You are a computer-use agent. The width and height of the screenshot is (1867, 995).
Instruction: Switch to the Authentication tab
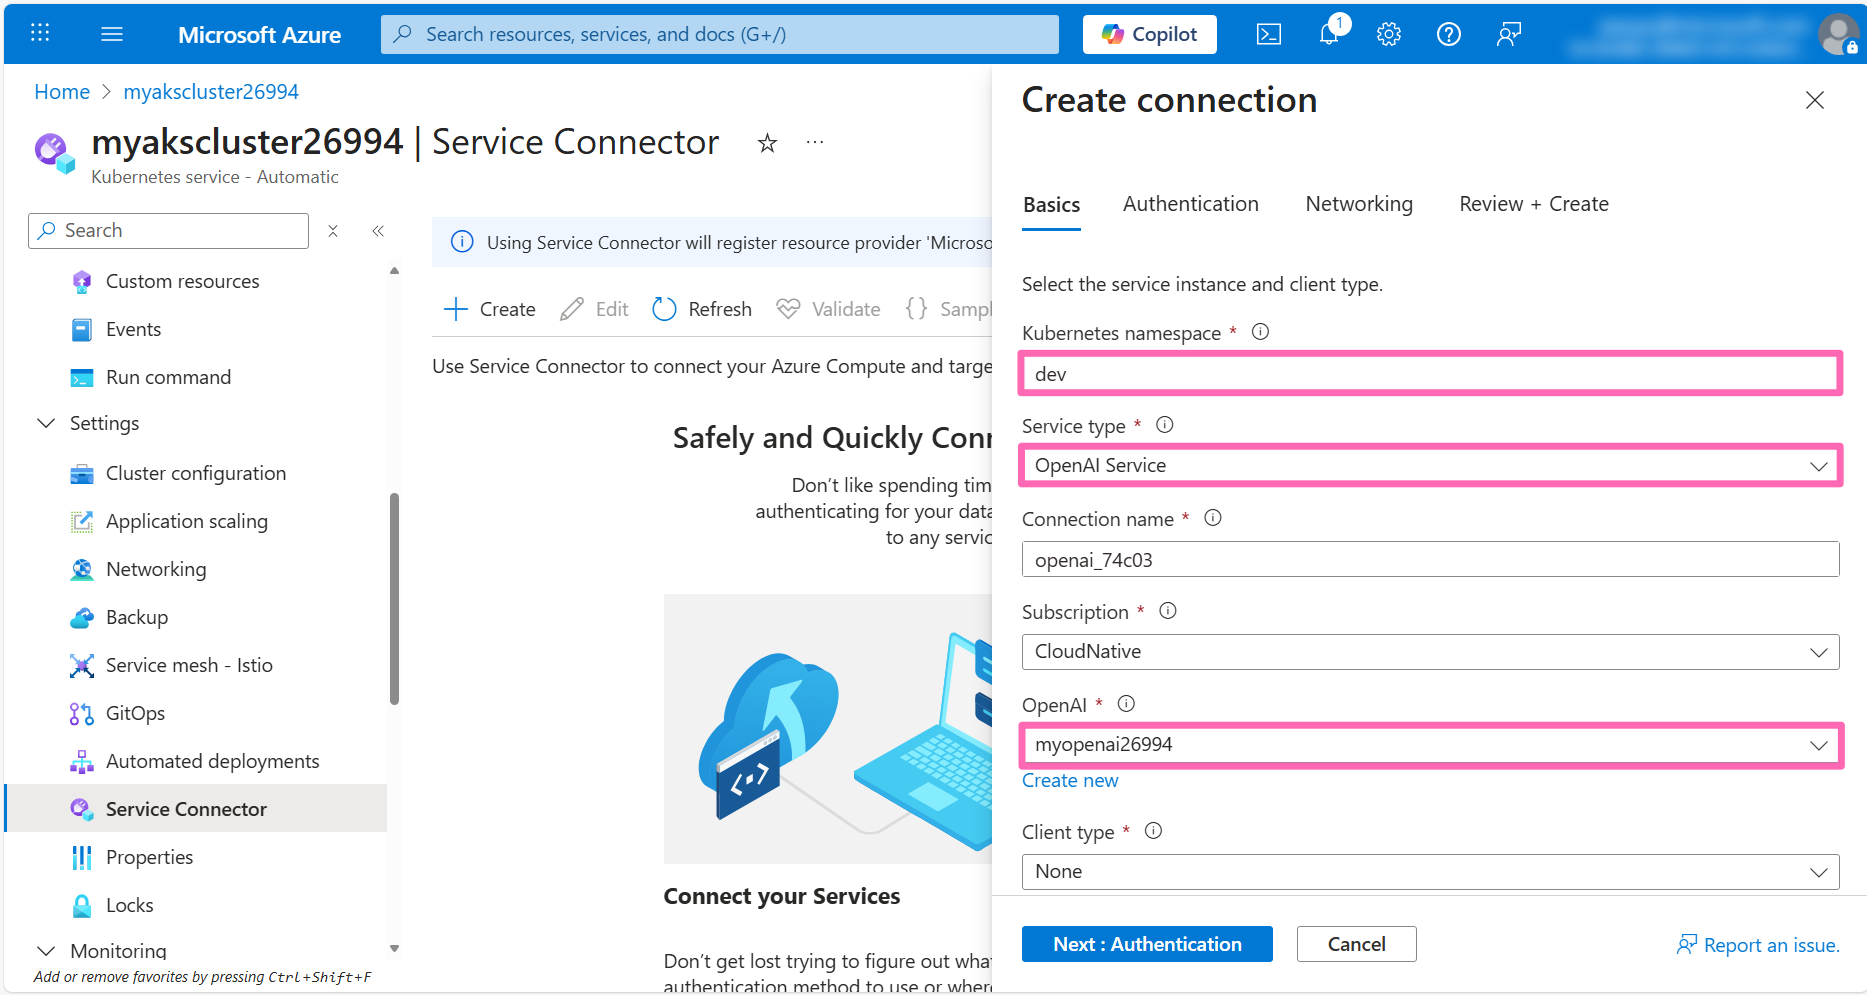[x=1190, y=204]
